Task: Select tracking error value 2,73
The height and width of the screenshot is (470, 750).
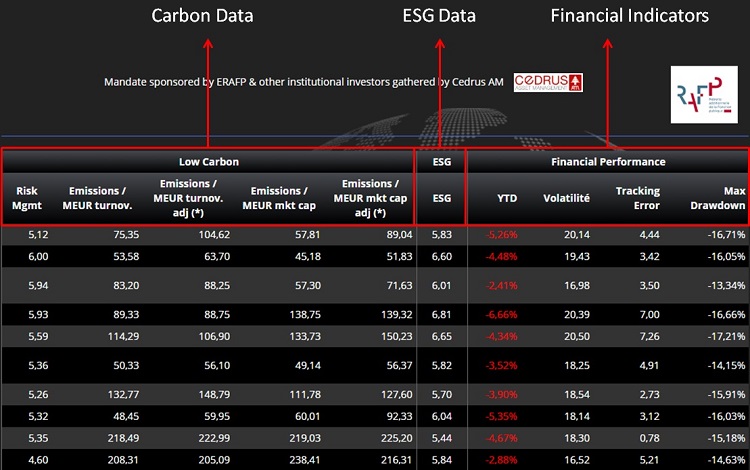Action: [x=650, y=395]
